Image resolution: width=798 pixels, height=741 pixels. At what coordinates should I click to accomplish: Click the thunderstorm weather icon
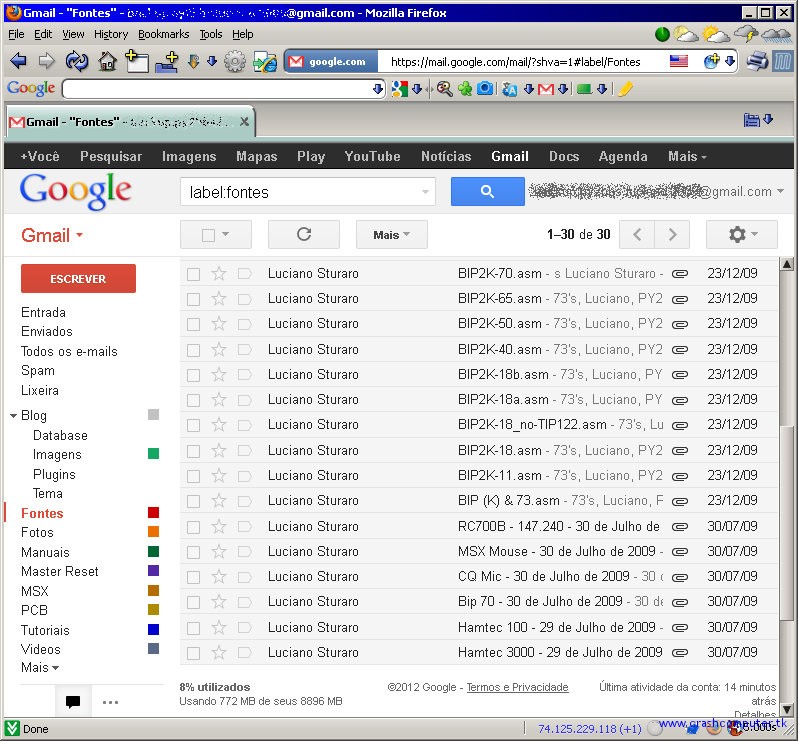pos(747,34)
